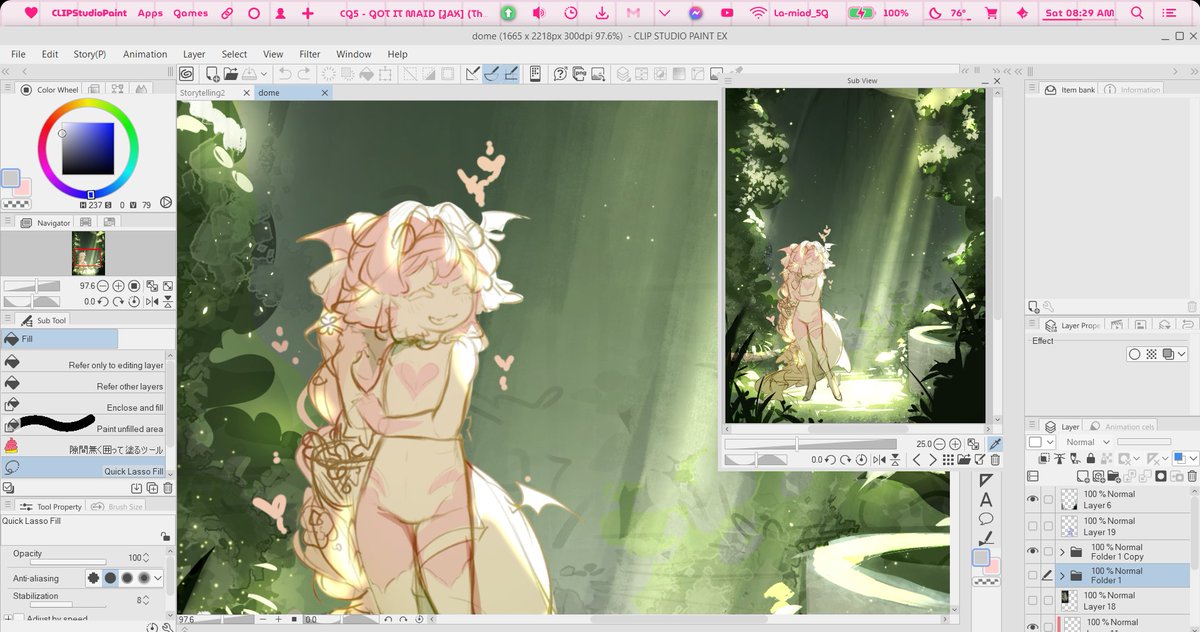Viewport: 1200px width, 632px height.
Task: Open the Filter menu
Action: coord(310,54)
